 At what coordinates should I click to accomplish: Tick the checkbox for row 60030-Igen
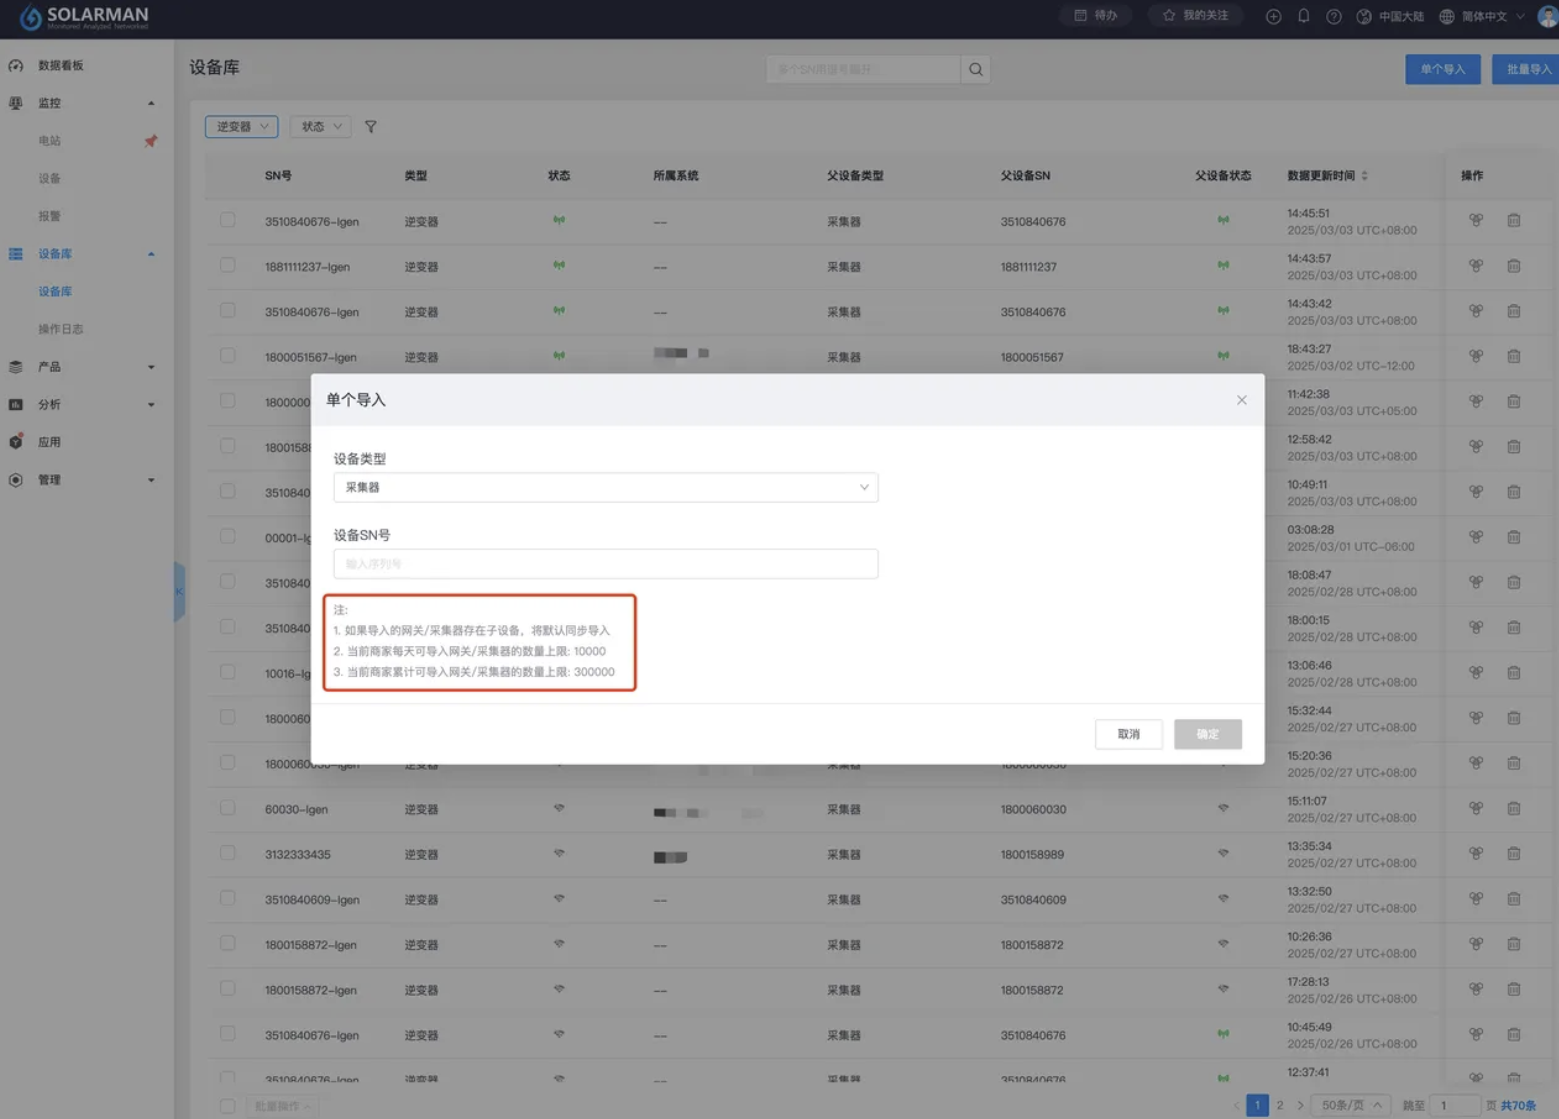[228, 808]
